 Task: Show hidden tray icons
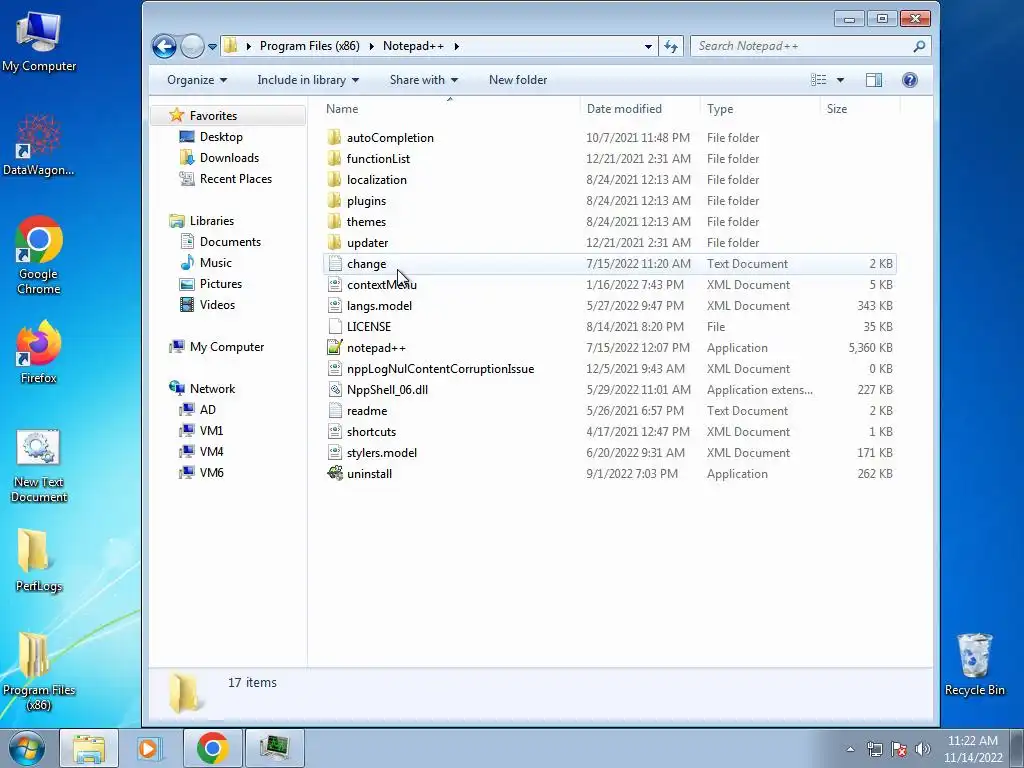(x=850, y=749)
